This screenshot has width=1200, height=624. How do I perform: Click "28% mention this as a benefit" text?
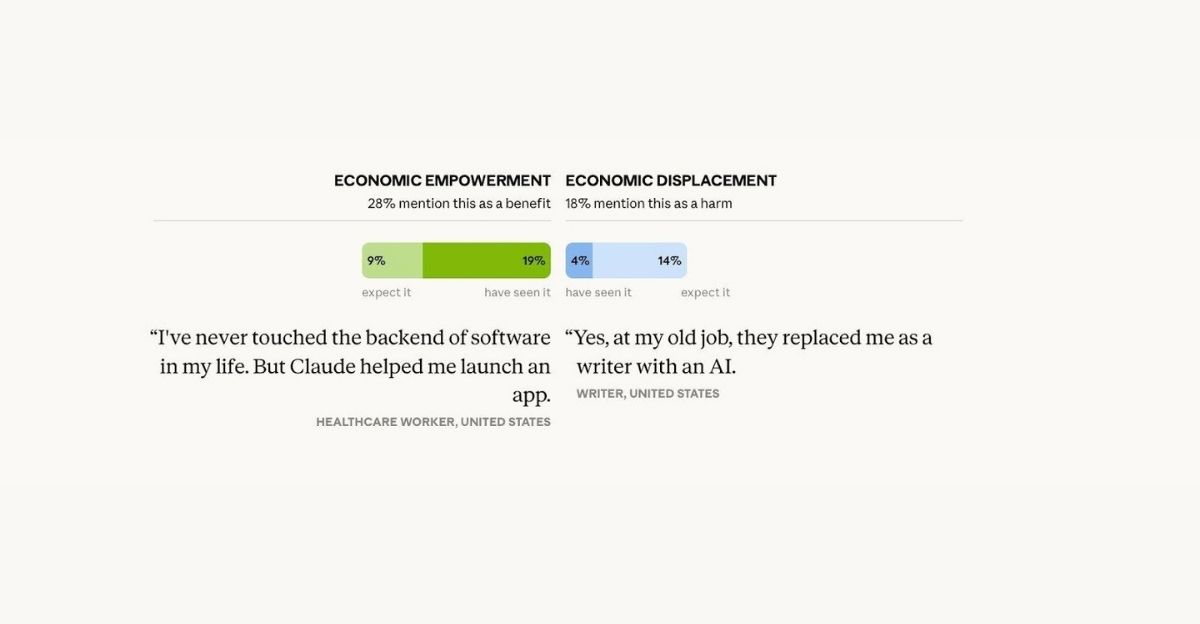(x=459, y=203)
